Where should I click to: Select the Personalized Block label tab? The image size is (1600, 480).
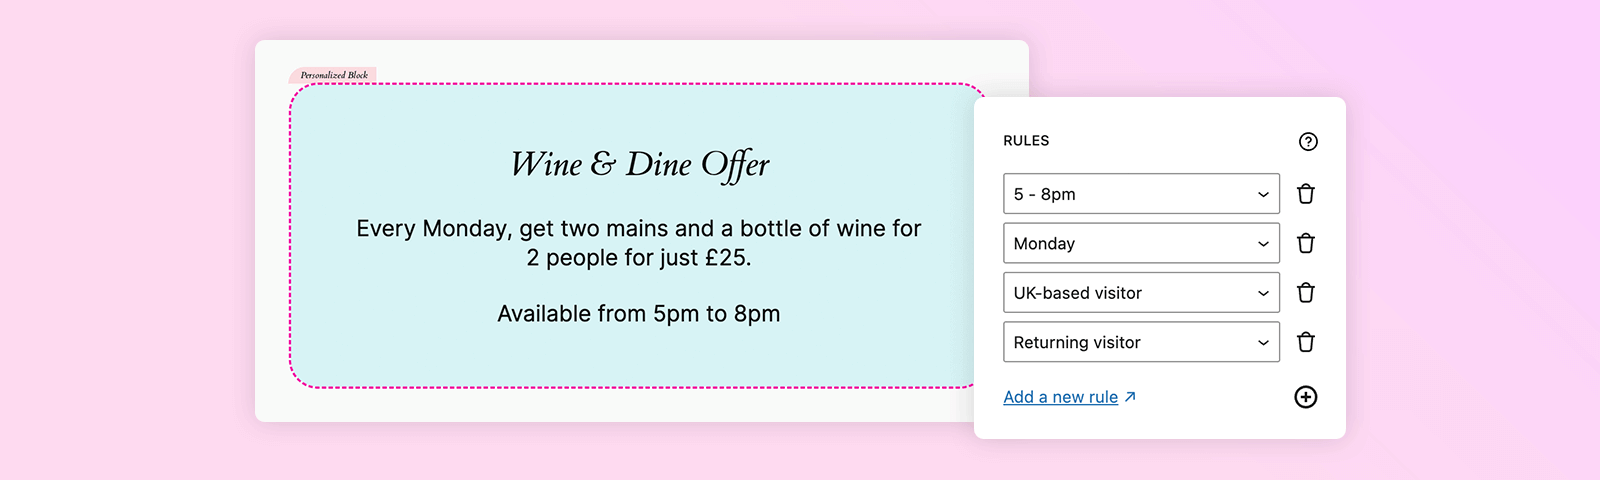tap(333, 75)
